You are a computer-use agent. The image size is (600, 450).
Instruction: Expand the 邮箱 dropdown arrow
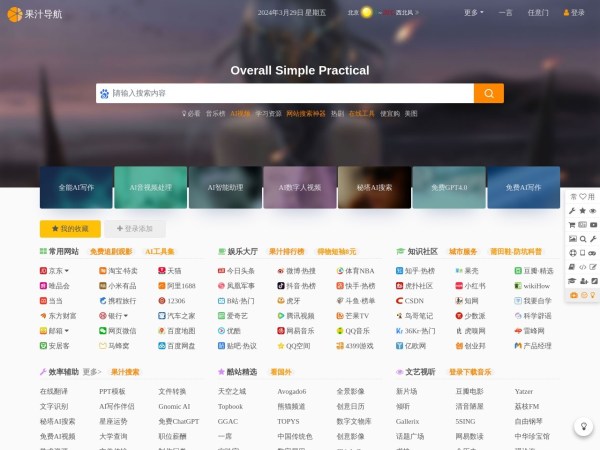(67, 331)
